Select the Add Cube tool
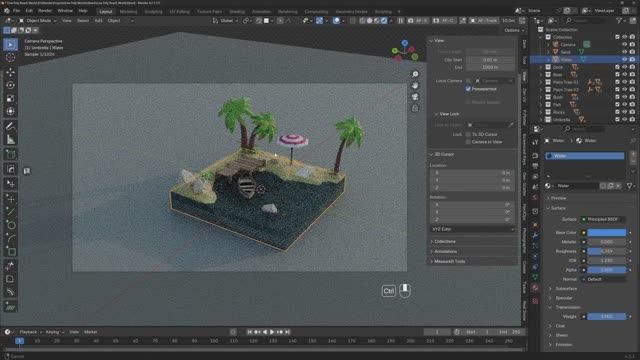640x360 pixels. (x=11, y=154)
